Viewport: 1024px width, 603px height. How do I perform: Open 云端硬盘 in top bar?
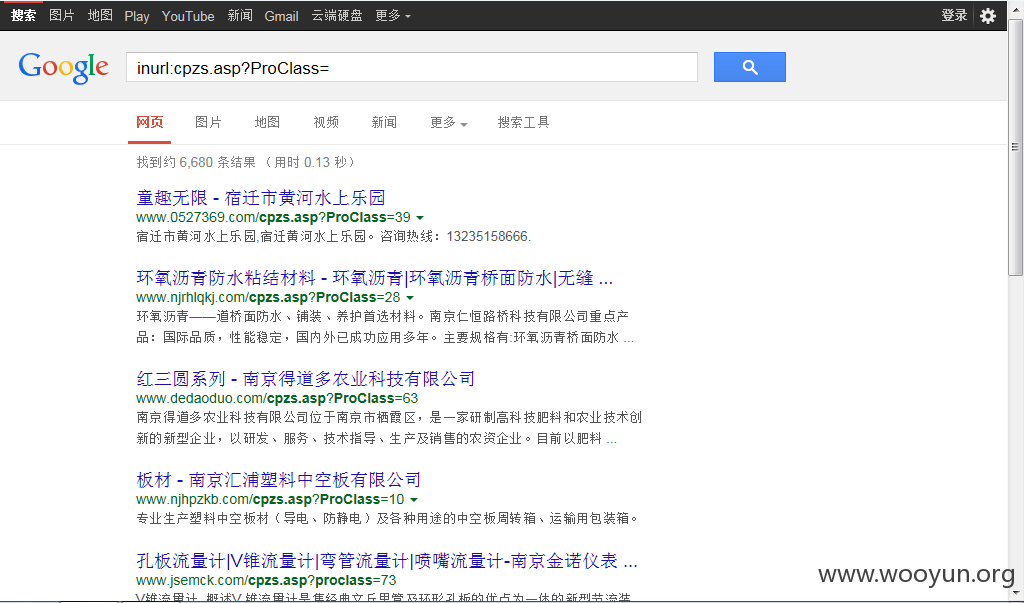pos(337,16)
